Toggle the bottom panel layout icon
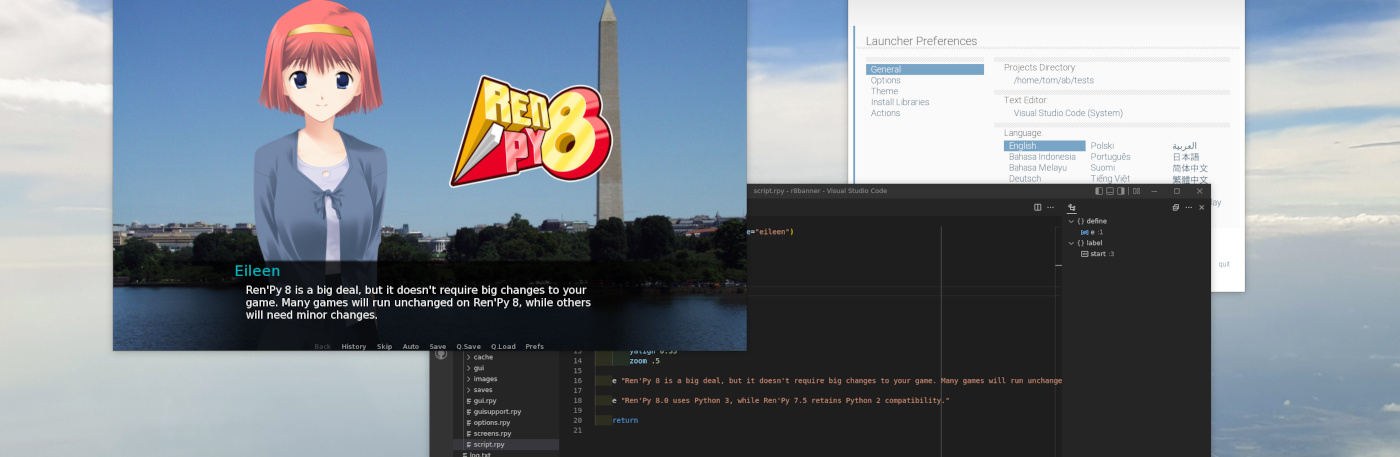 coord(1110,191)
